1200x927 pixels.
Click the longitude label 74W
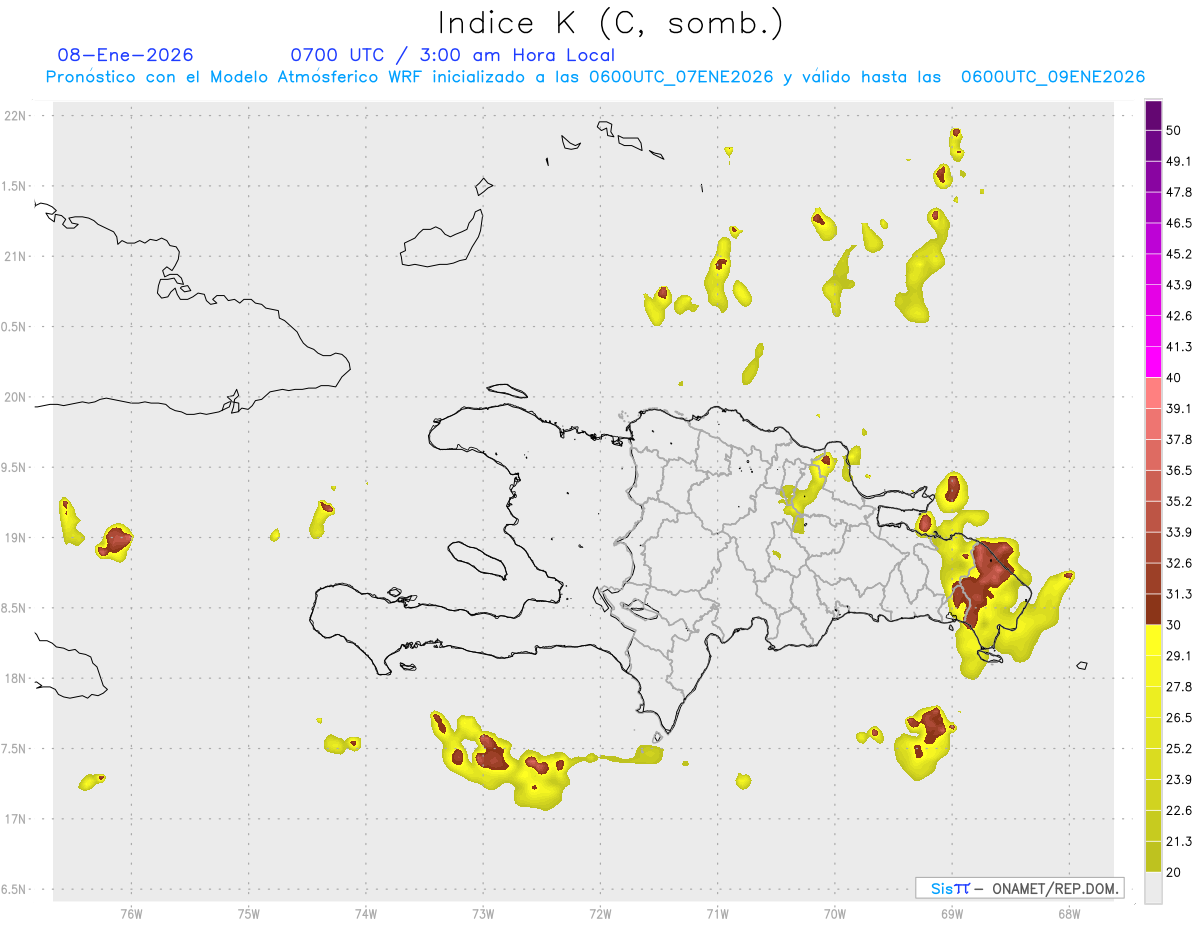366,914
